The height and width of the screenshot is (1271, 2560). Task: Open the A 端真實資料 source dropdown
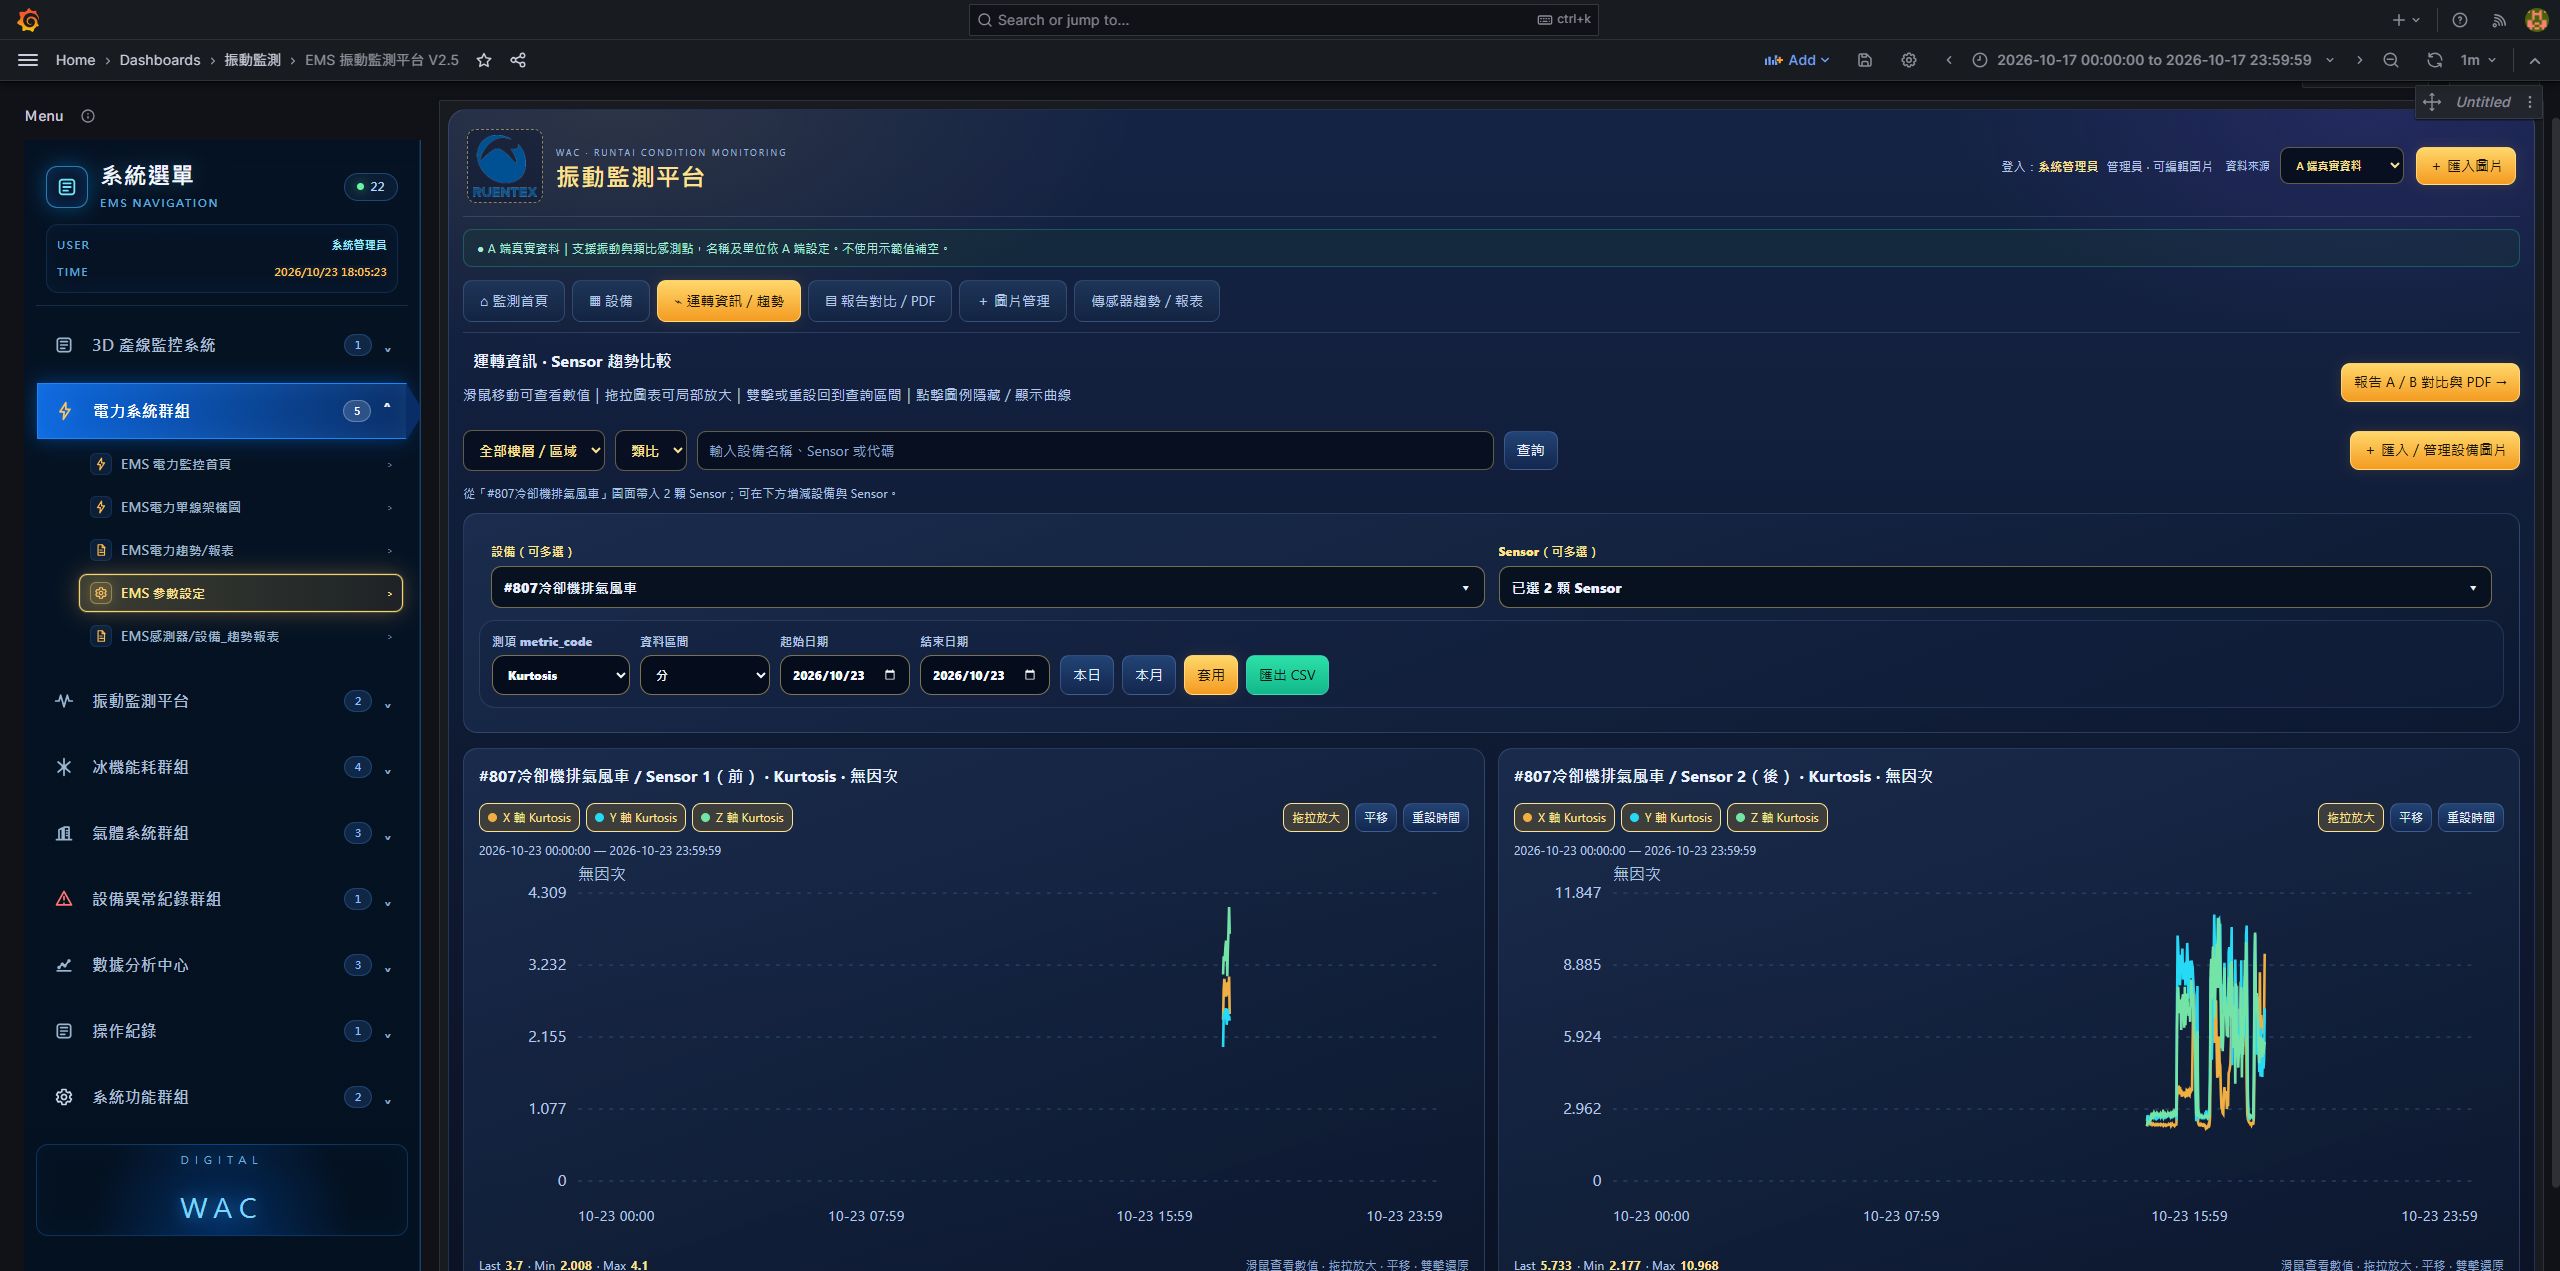[x=2341, y=165]
